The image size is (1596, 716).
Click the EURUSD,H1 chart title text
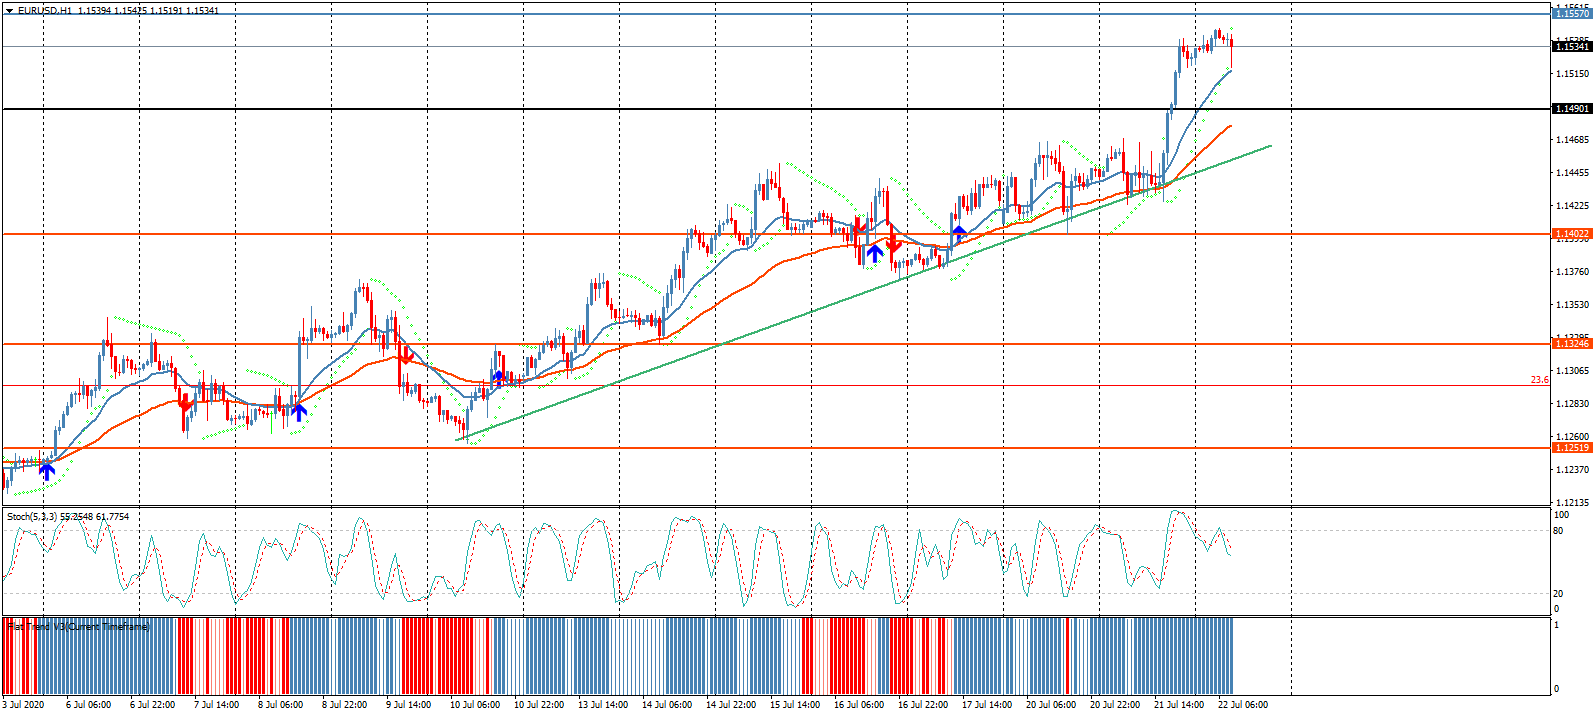(x=45, y=10)
